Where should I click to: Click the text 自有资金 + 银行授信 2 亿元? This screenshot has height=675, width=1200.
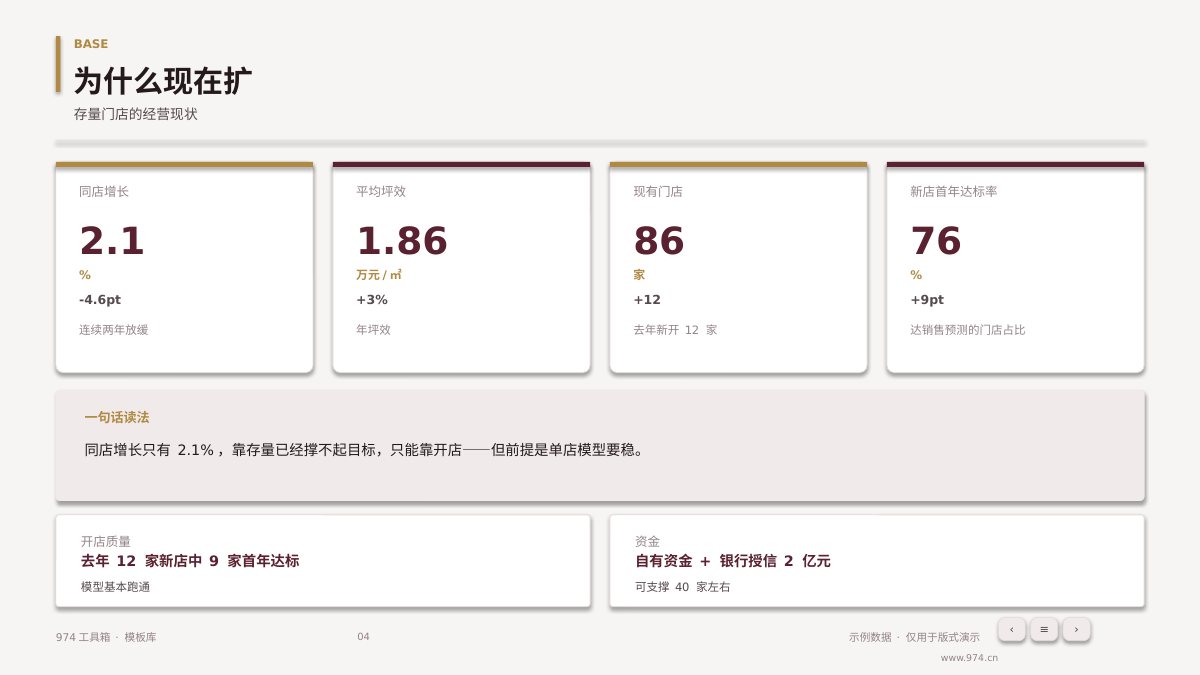733,561
